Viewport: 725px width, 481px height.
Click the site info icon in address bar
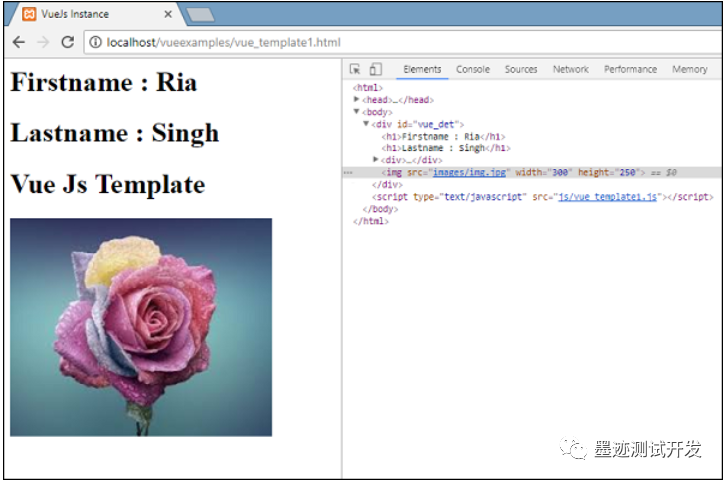pyautogui.click(x=95, y=43)
